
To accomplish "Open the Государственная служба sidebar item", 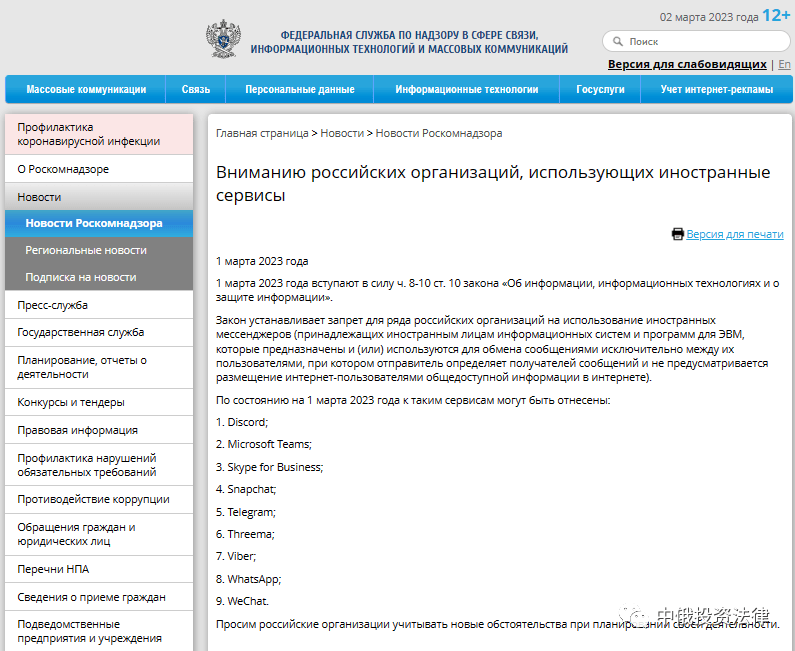I will click(x=99, y=332).
